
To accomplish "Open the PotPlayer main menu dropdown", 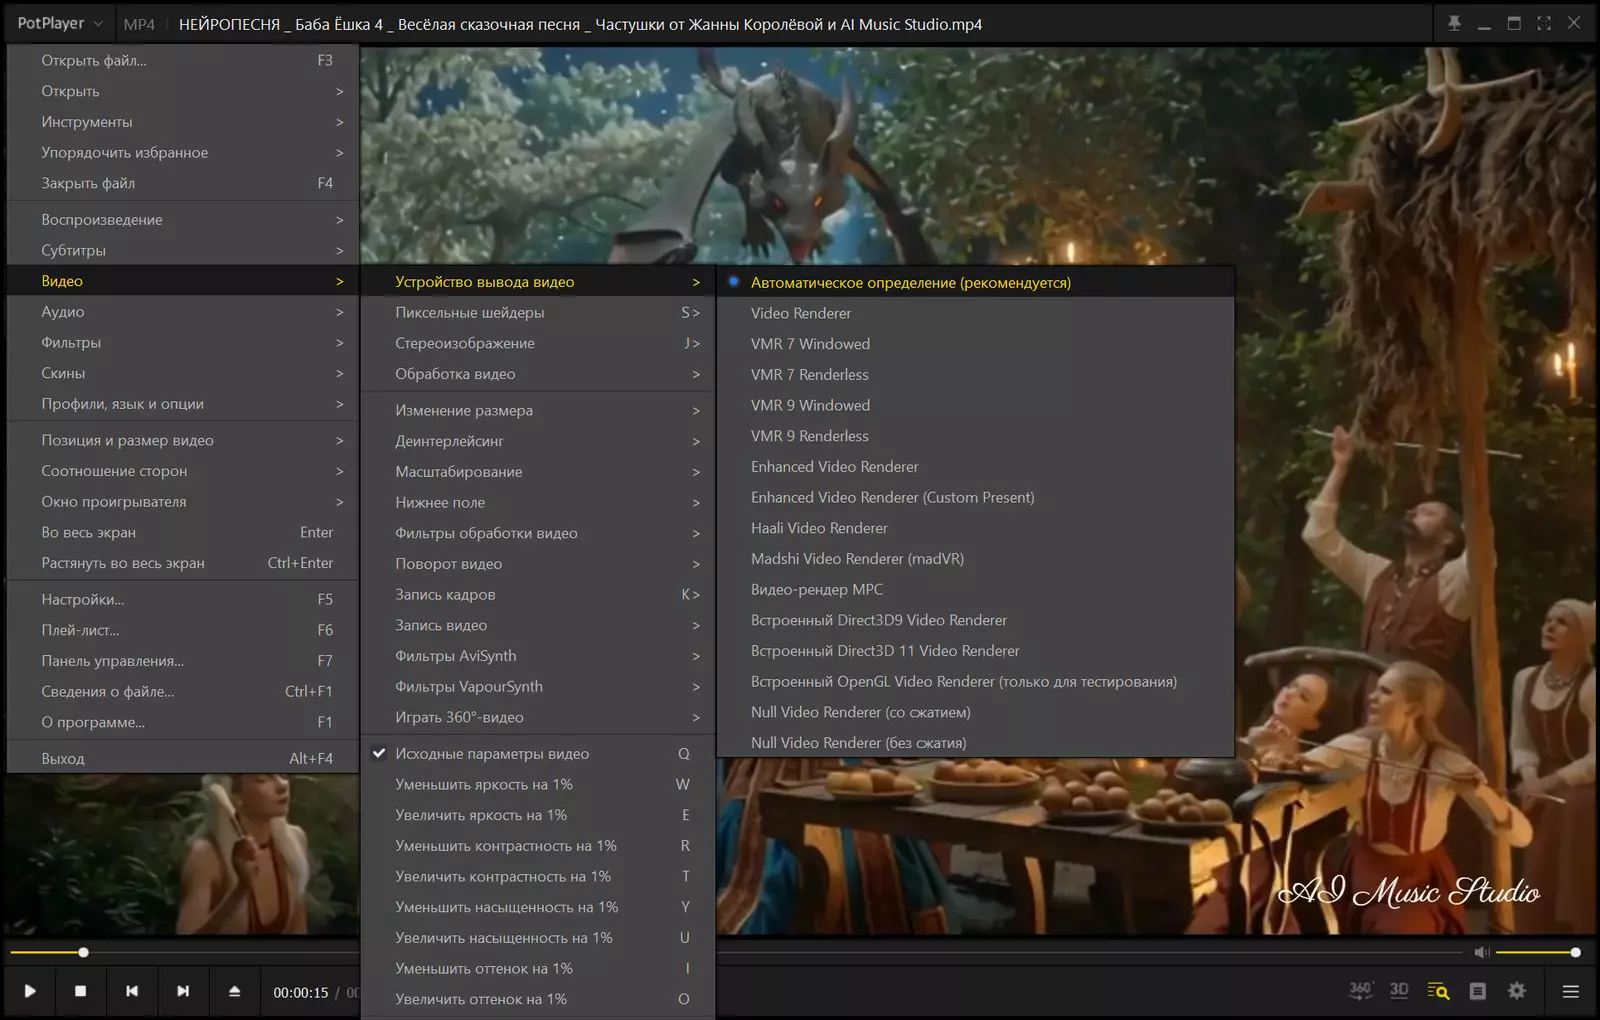I will pos(60,23).
